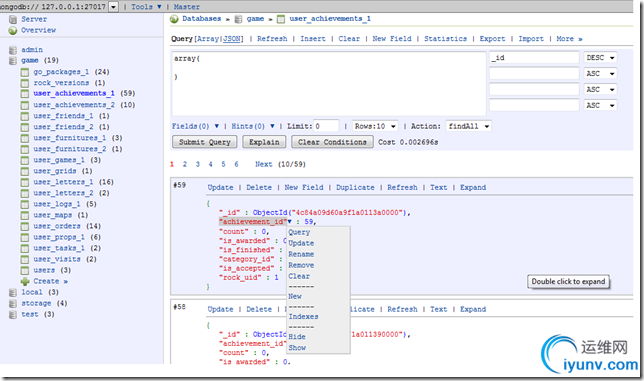The height and width of the screenshot is (381, 644).
Task: Click the user_orders collection table icon
Action: [x=25, y=227]
